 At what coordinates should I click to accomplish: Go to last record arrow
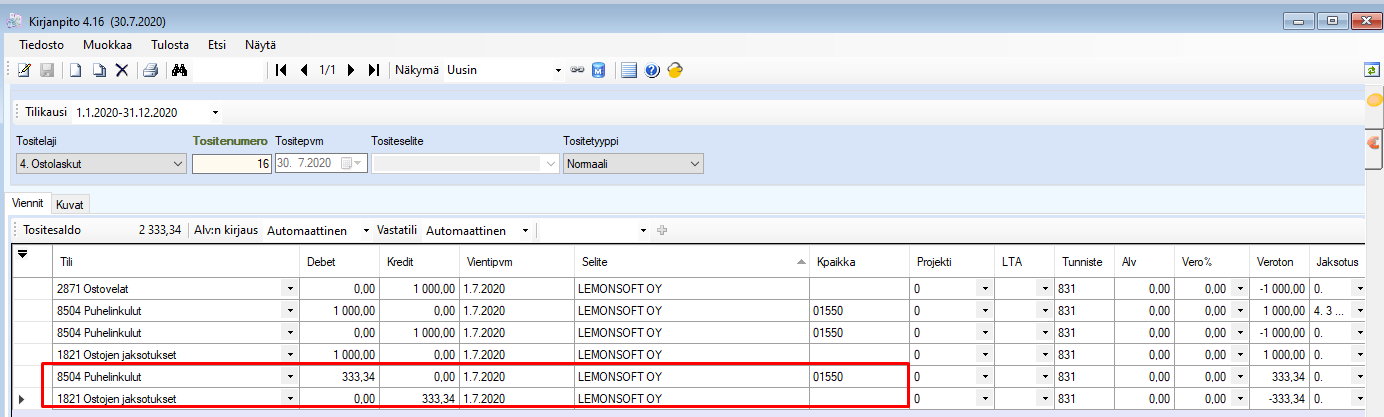pyautogui.click(x=373, y=70)
